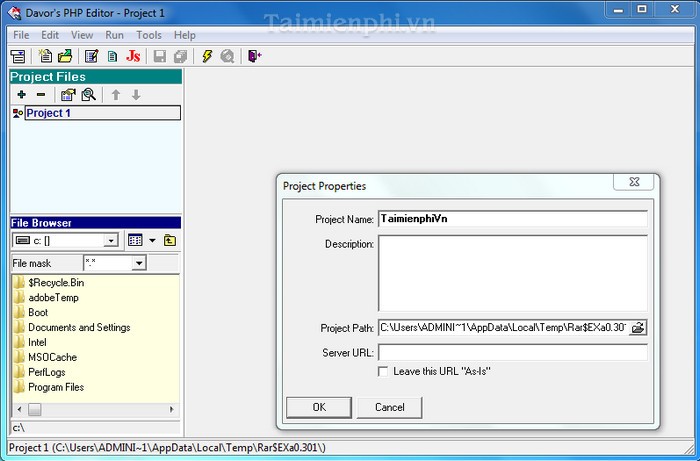Select Project 1 in the project tree
700x461 pixels.
[103, 113]
